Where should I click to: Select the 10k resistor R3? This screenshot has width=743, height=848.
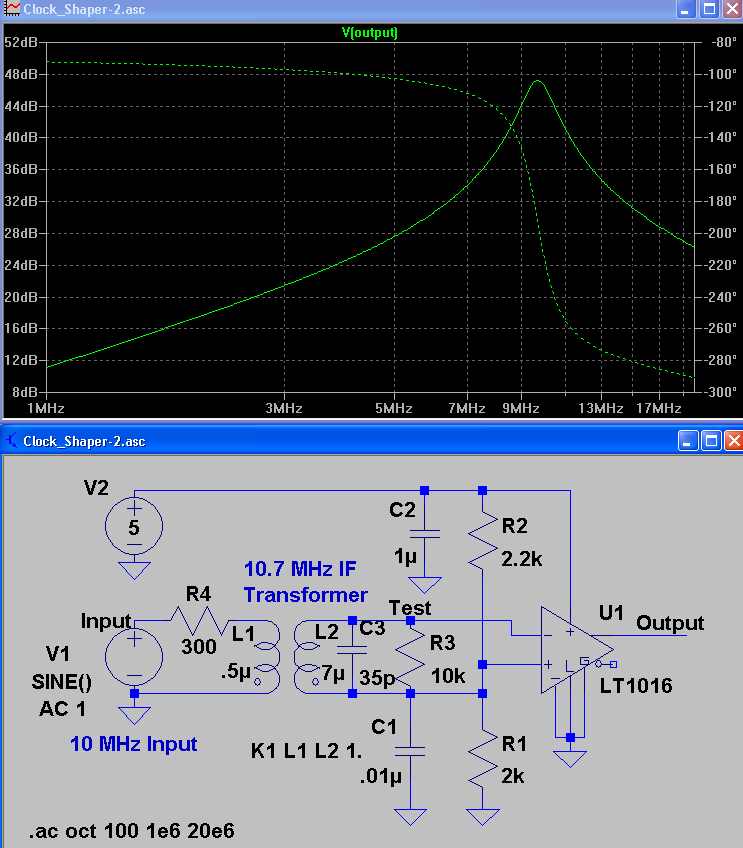tap(411, 656)
